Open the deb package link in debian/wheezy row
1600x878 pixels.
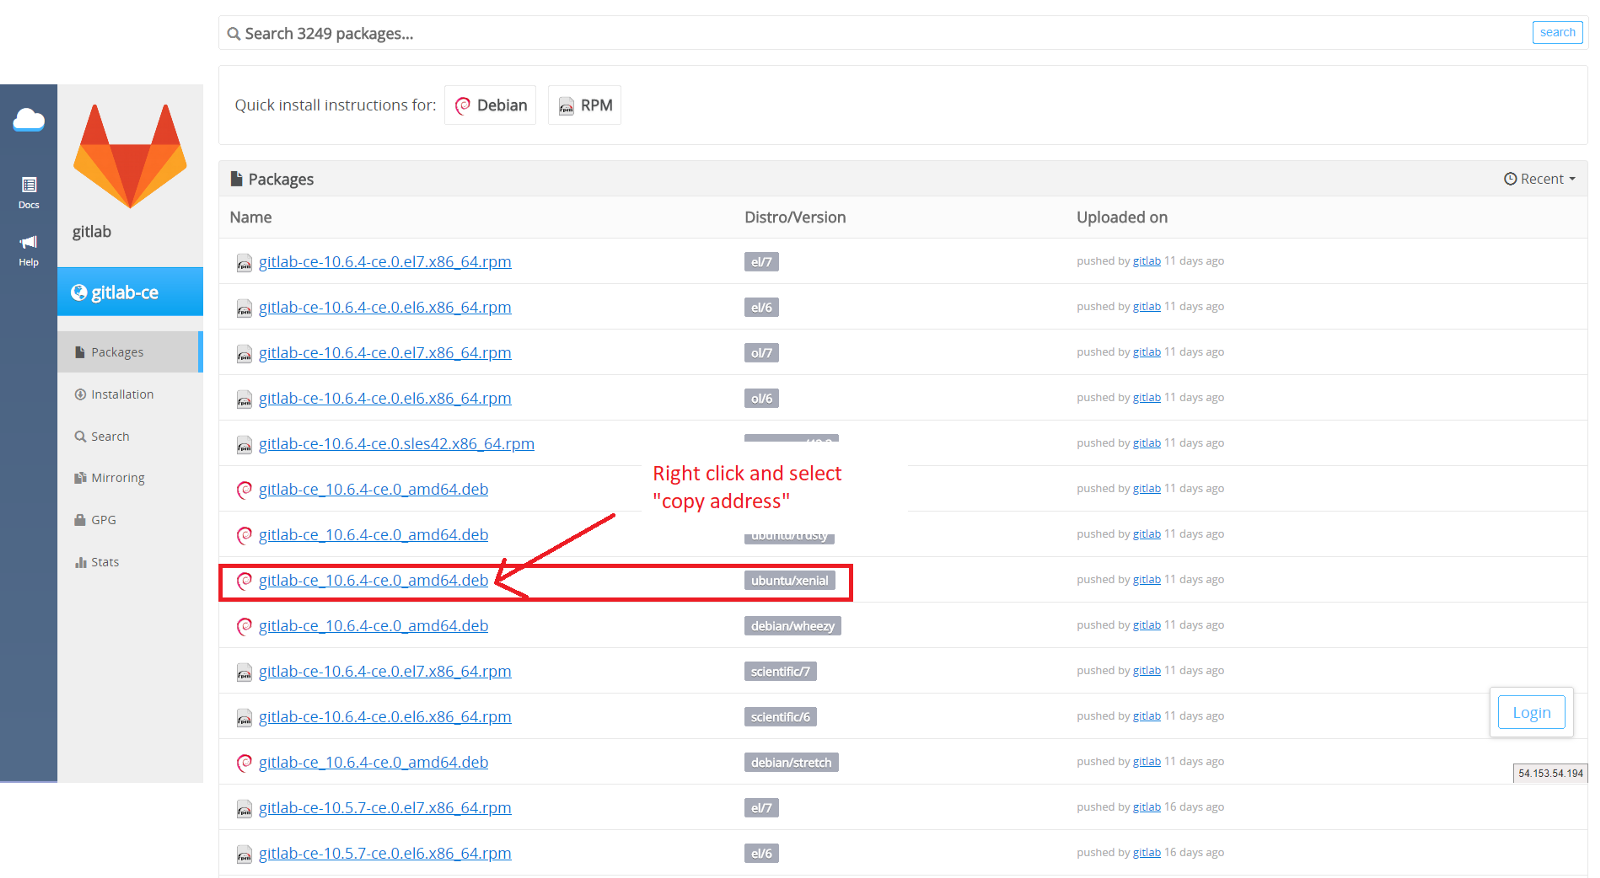click(x=374, y=626)
